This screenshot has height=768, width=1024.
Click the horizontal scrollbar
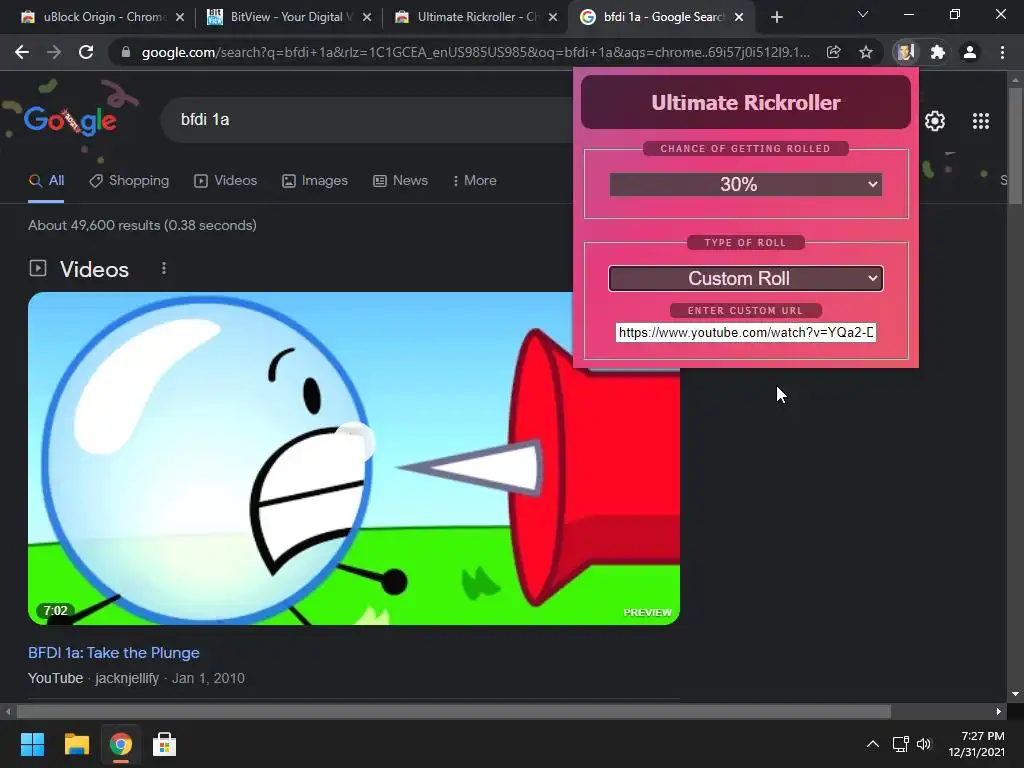[454, 711]
